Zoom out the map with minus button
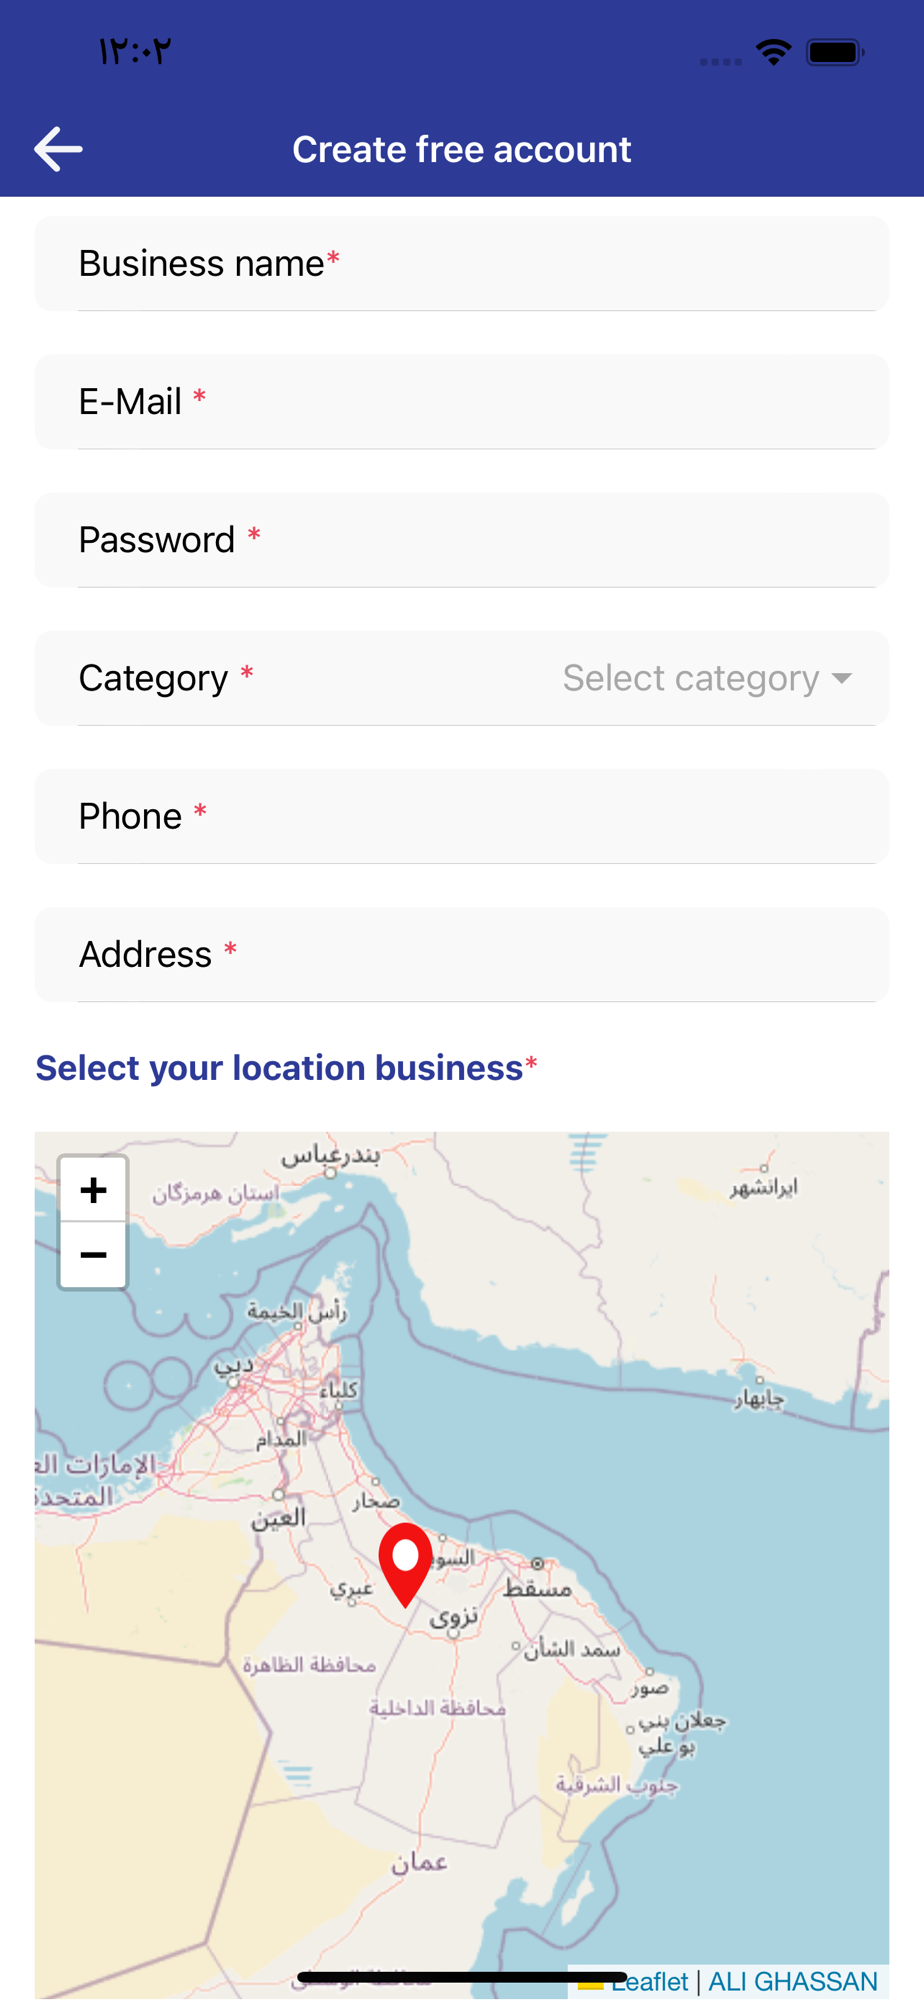The image size is (924, 2000). point(93,1255)
